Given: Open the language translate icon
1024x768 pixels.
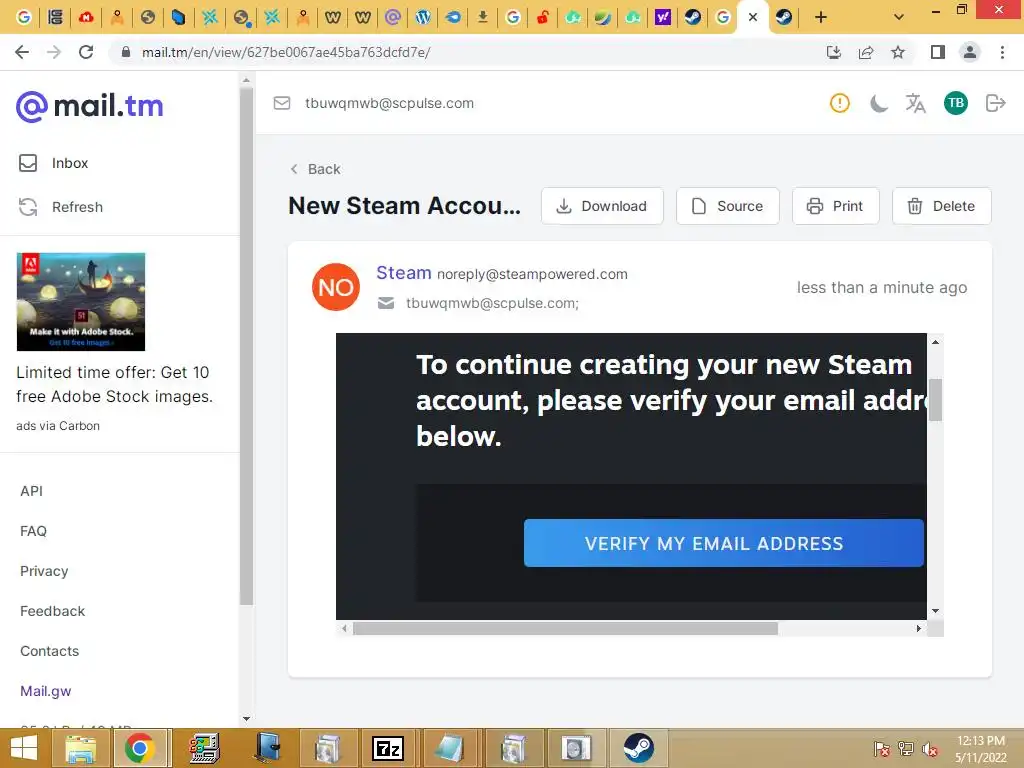Looking at the screenshot, I should 916,103.
